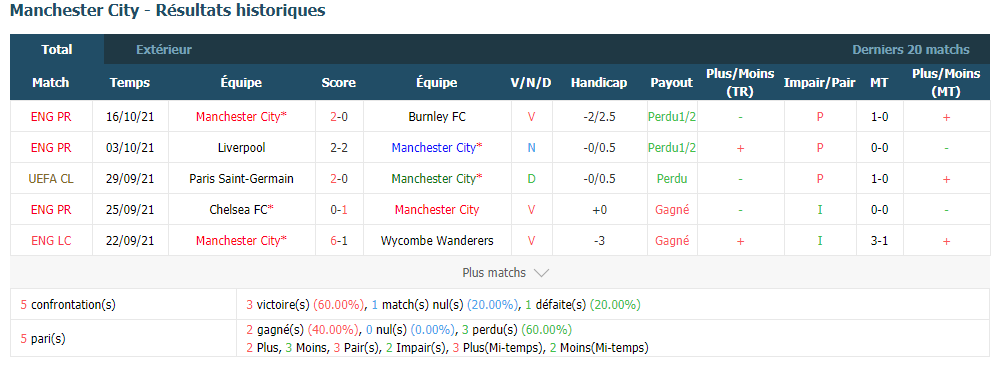Open Manchester City link in 16/10/21 row
This screenshot has width=1000, height=367.
point(241,117)
